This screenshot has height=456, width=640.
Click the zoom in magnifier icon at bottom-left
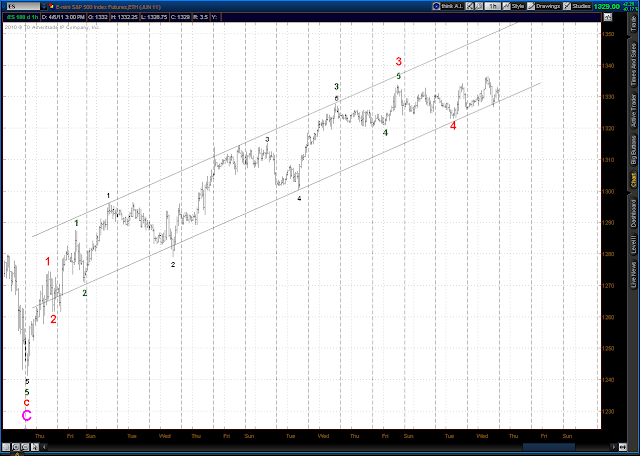(x=16, y=447)
